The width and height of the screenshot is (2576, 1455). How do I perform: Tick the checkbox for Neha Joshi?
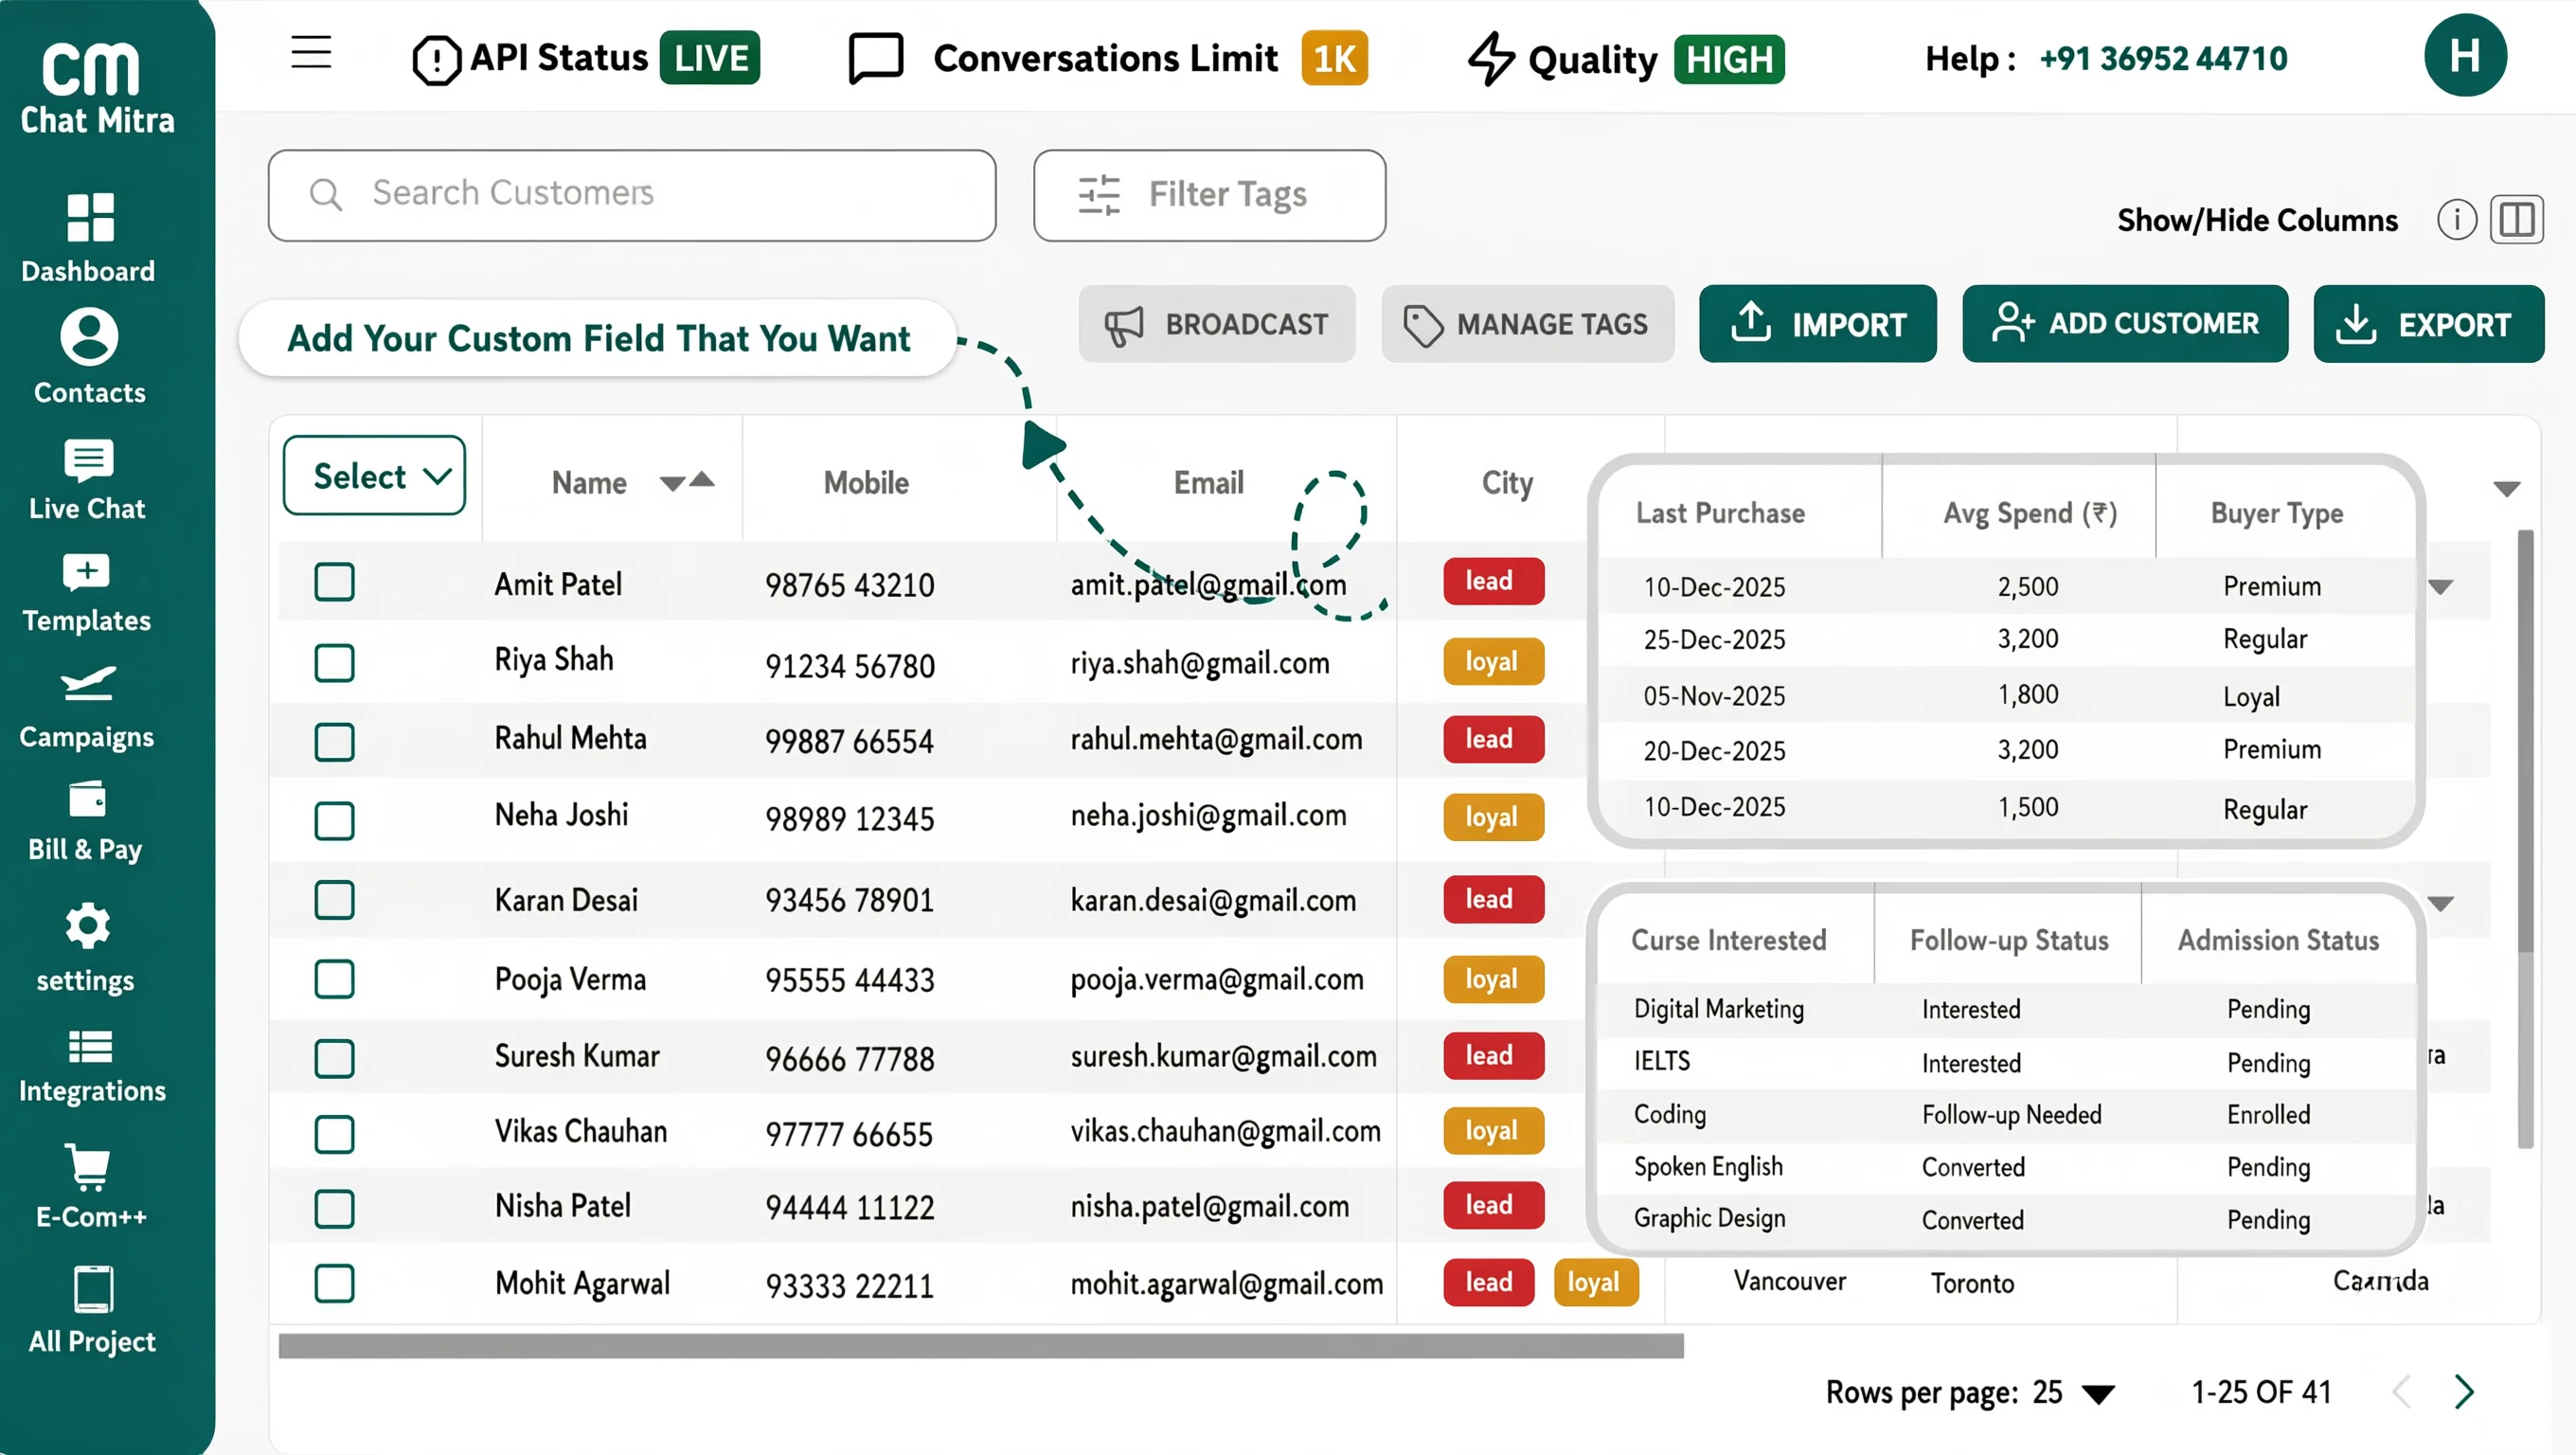point(334,821)
